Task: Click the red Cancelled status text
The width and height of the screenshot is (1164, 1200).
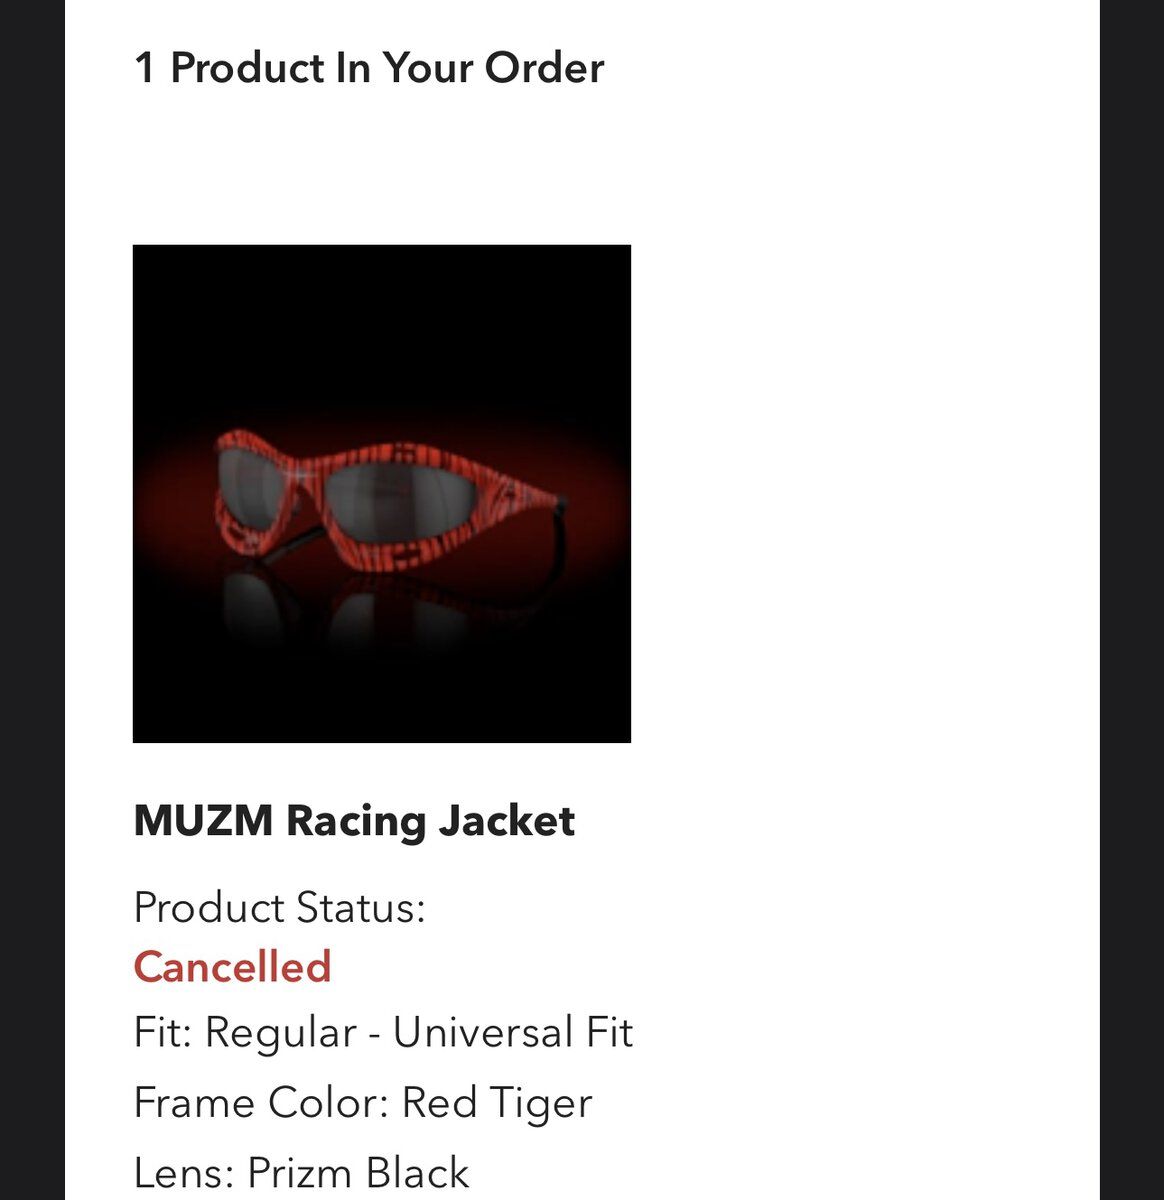Action: 232,967
